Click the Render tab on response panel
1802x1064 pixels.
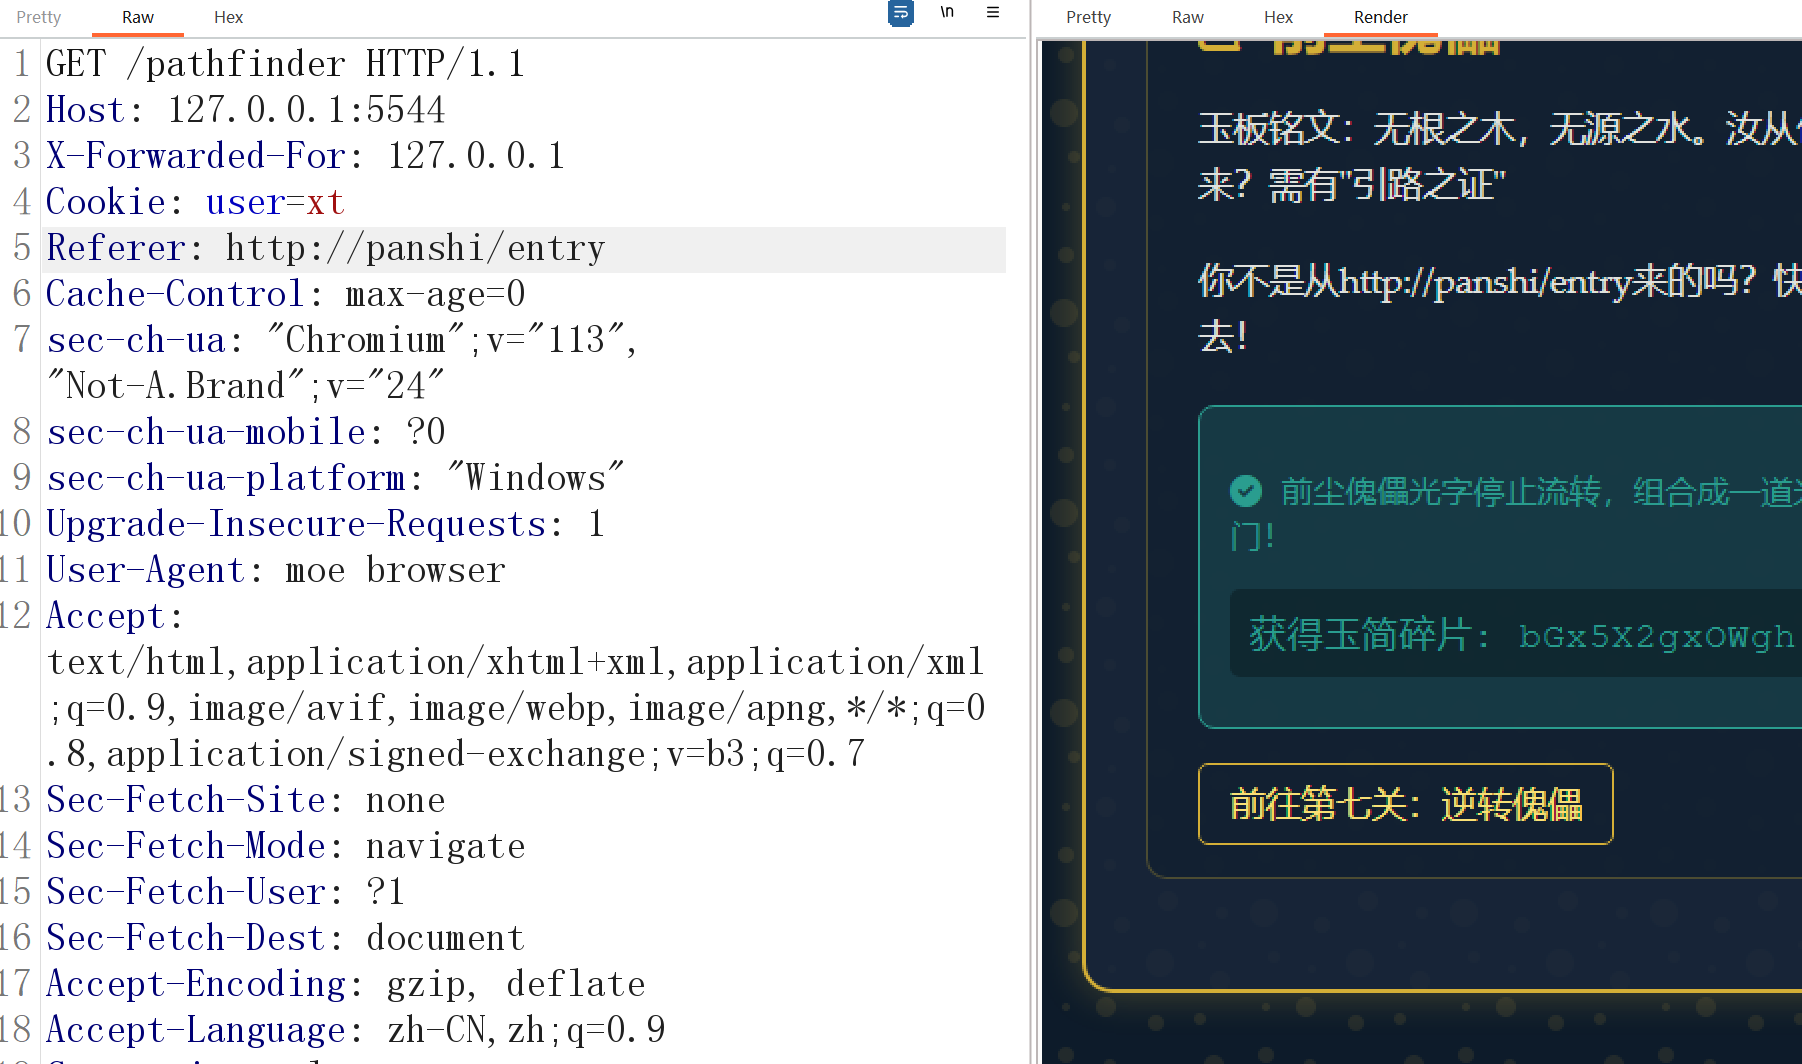point(1380,17)
